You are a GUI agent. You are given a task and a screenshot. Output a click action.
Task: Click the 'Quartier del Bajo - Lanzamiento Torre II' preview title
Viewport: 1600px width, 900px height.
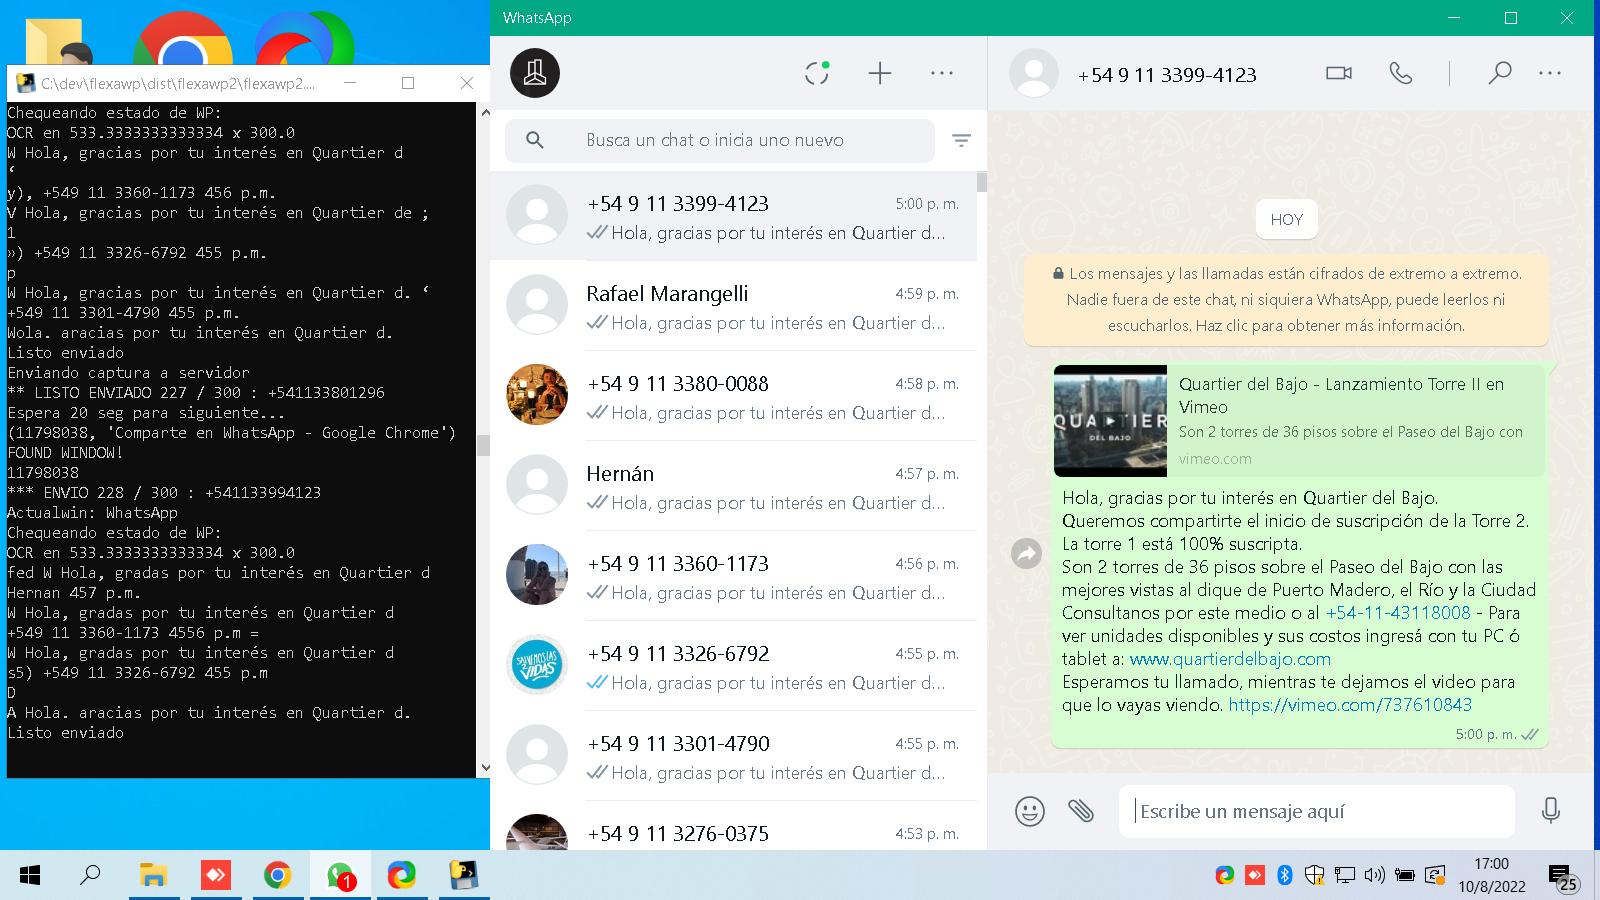point(1341,395)
